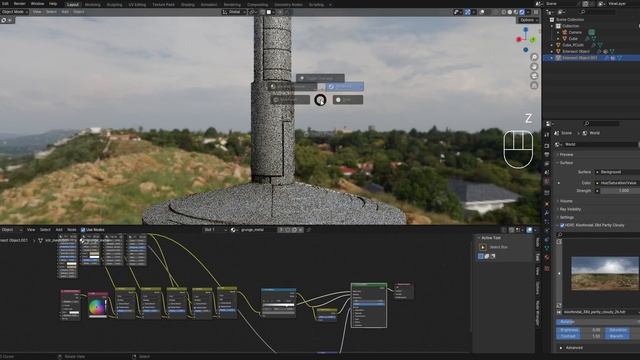Toggle the HDRI Kloofendal checkbox
The width and height of the screenshot is (640, 360).
point(562,225)
